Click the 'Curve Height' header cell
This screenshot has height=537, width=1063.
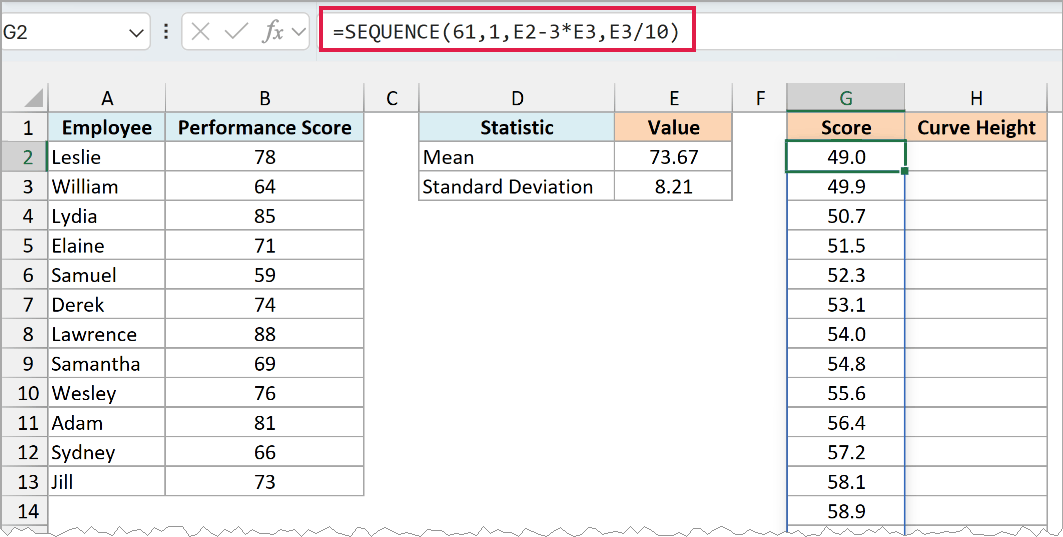point(976,127)
